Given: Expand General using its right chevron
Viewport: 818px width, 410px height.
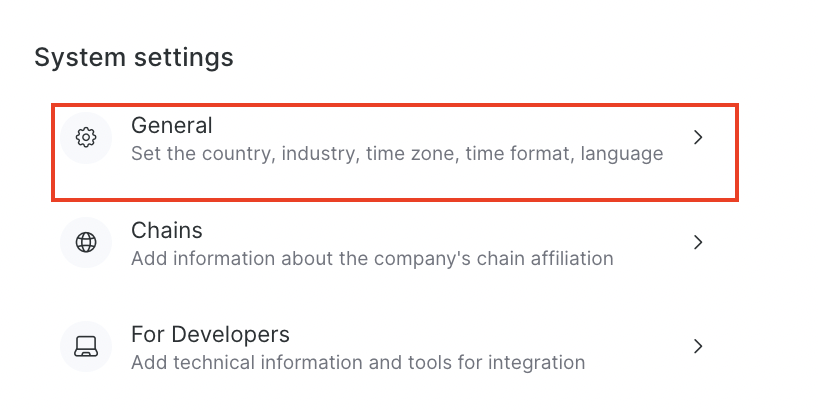Looking at the screenshot, I should [699, 138].
